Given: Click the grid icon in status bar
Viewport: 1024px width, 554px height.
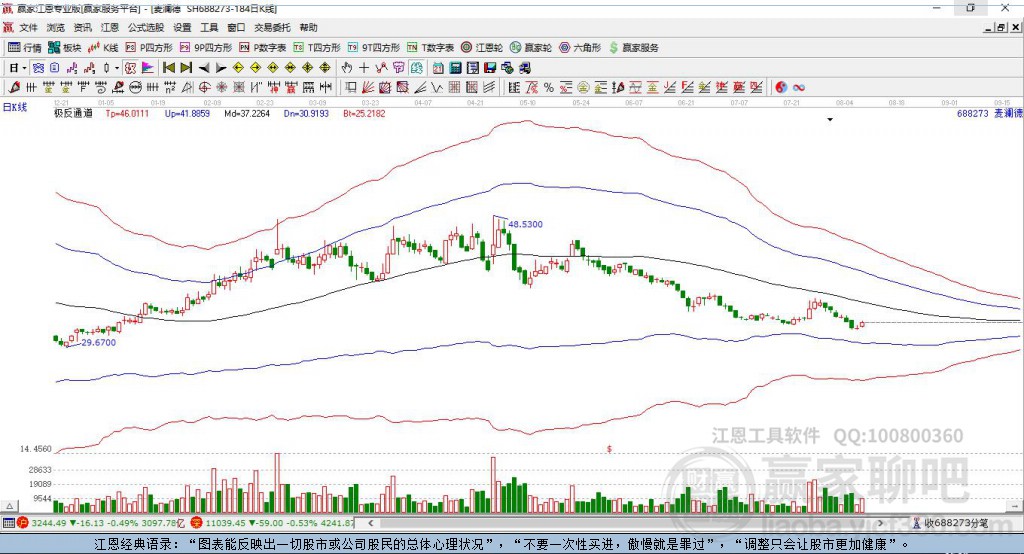Looking at the screenshot, I should [x=8, y=523].
